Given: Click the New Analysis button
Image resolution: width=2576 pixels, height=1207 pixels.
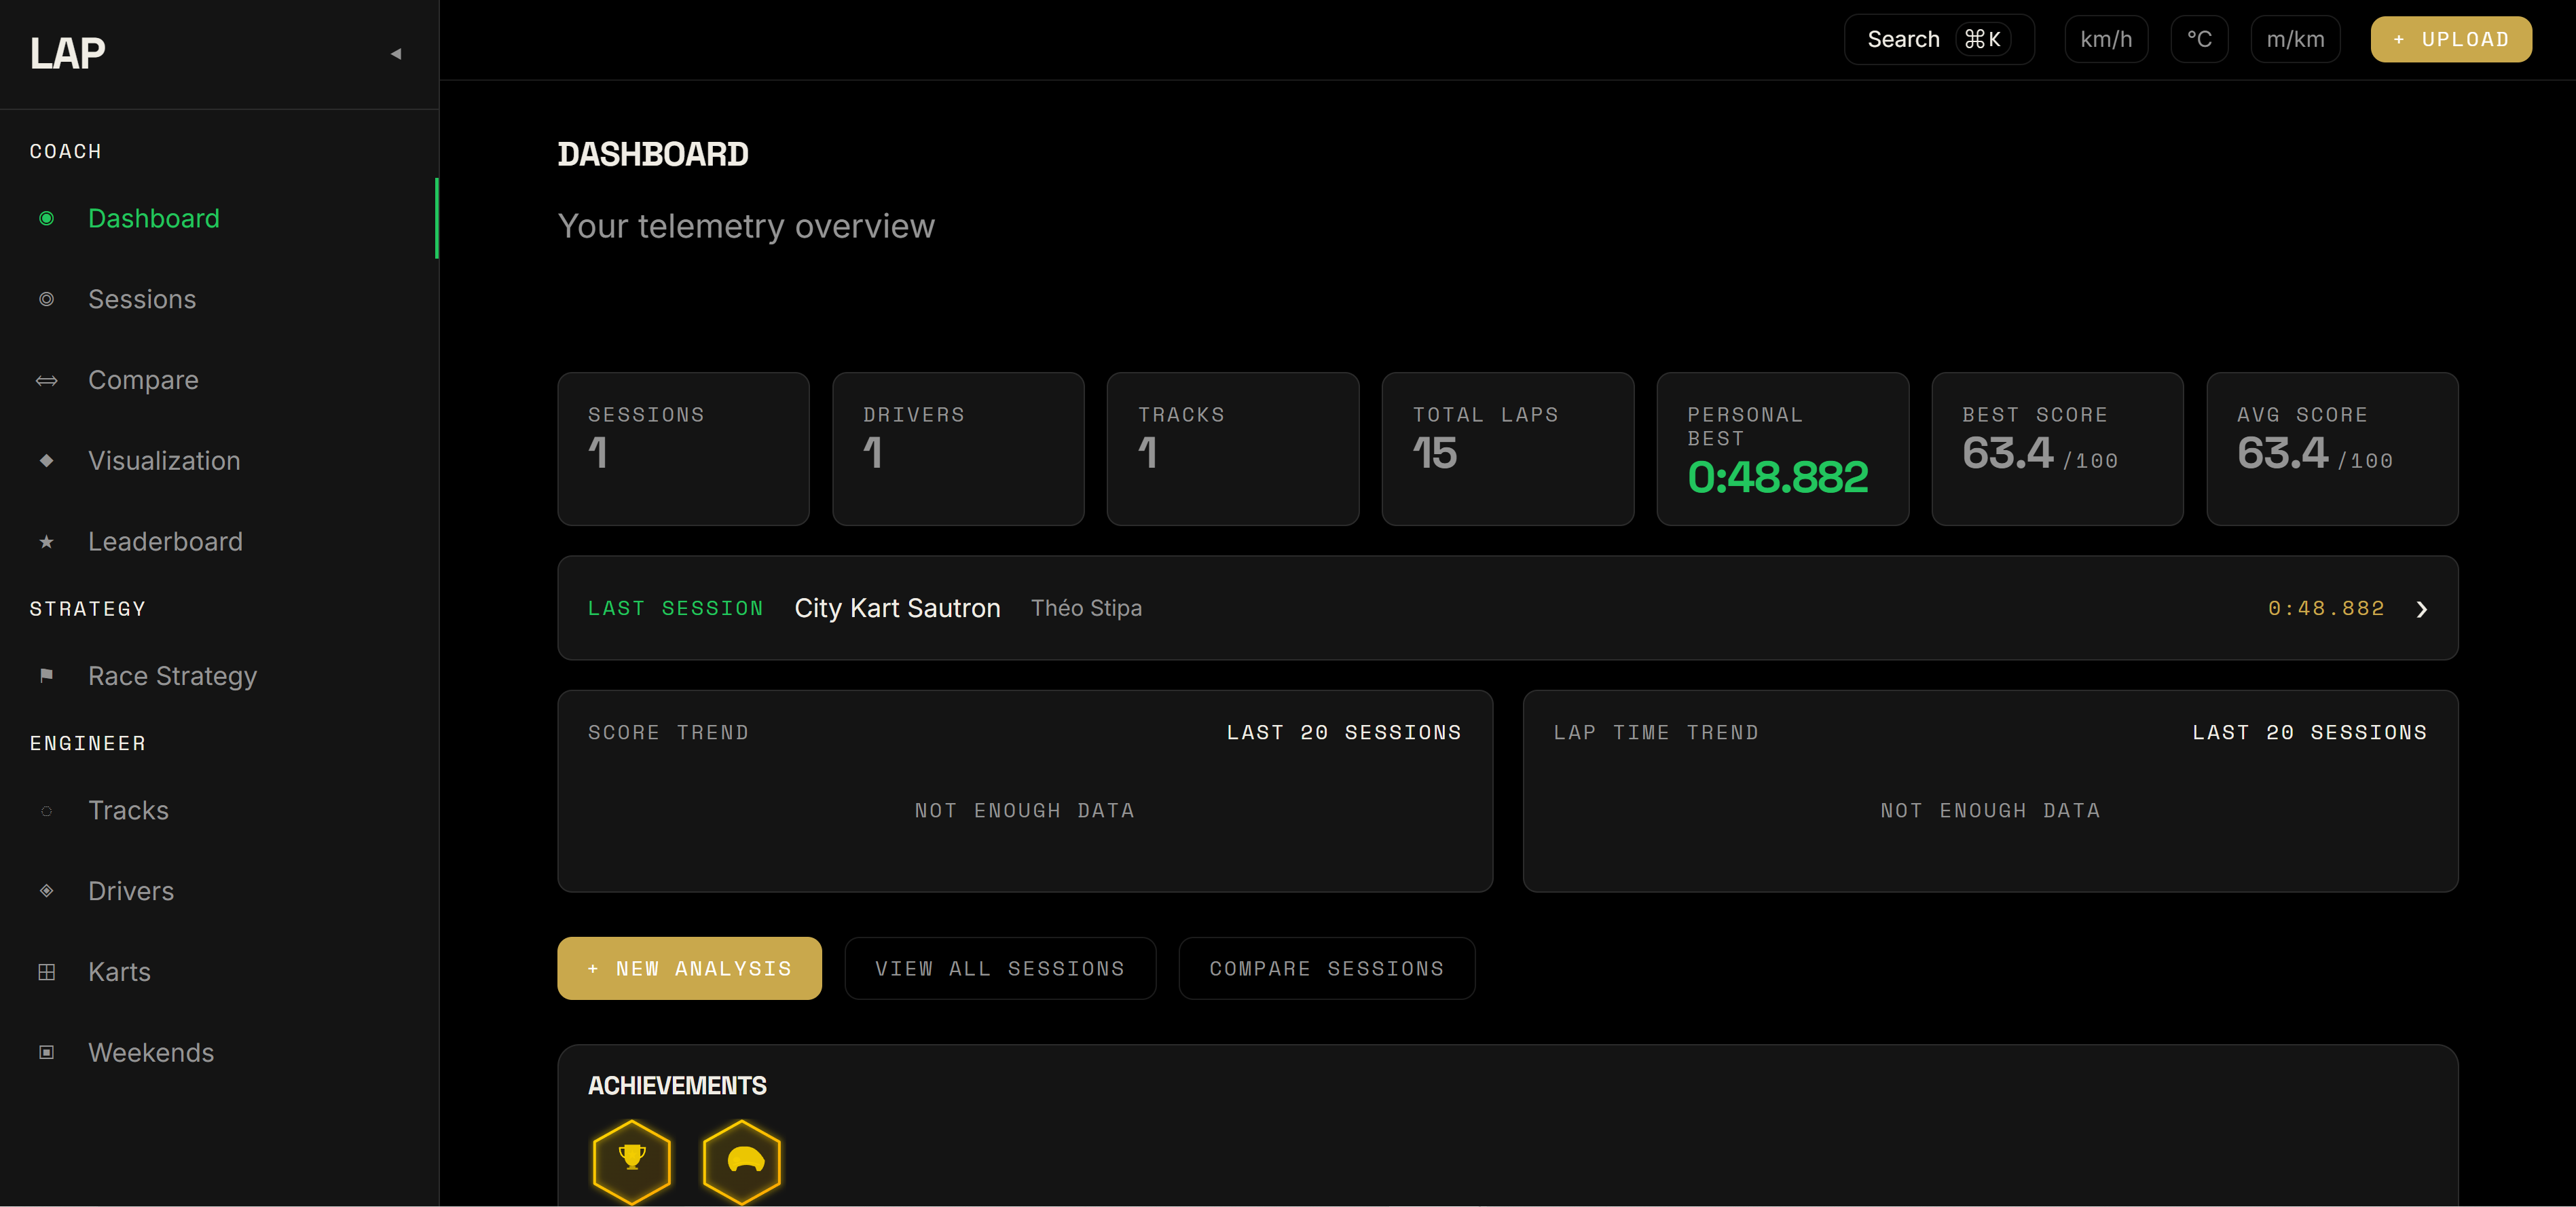Looking at the screenshot, I should (689, 968).
